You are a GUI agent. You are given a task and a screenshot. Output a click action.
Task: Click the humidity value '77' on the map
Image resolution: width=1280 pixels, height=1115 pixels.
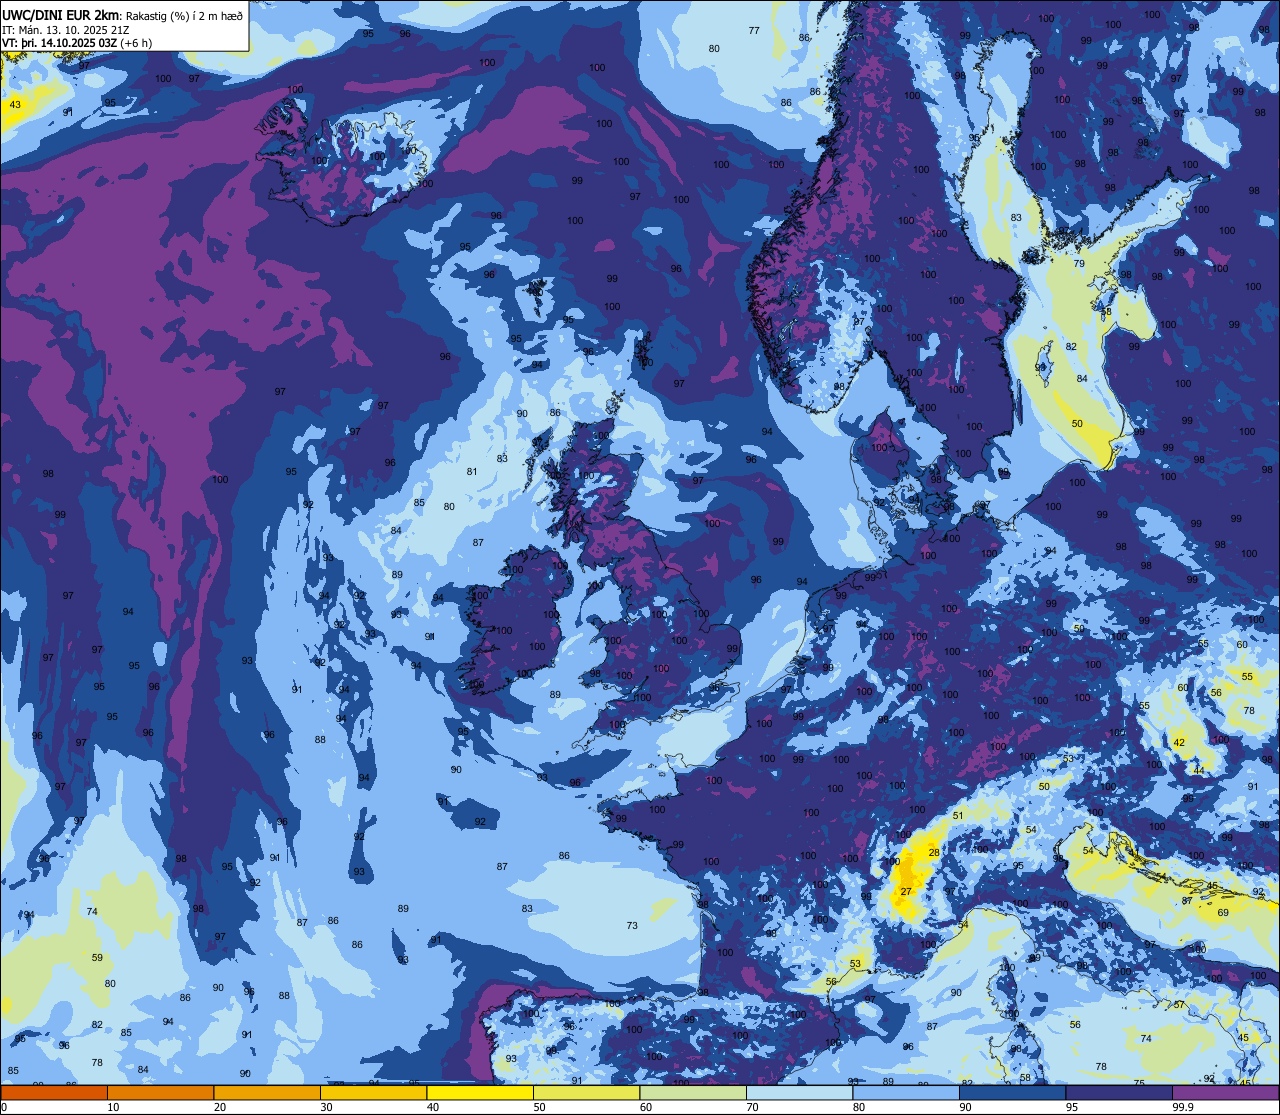[x=754, y=31]
